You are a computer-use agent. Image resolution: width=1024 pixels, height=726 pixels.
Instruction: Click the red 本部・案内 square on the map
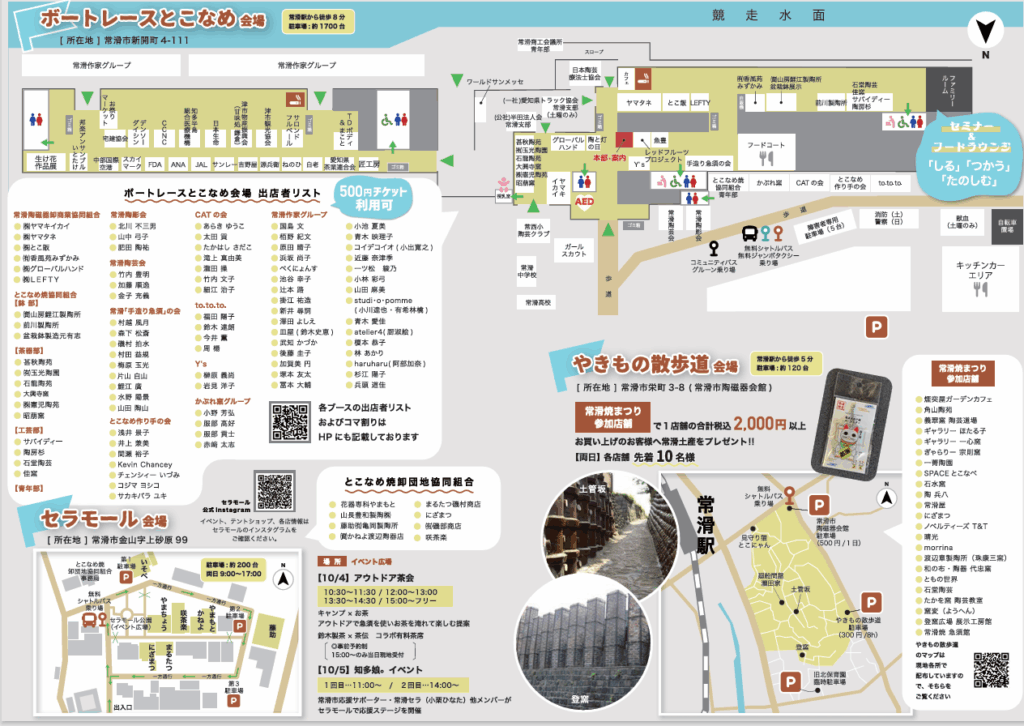pos(624,142)
